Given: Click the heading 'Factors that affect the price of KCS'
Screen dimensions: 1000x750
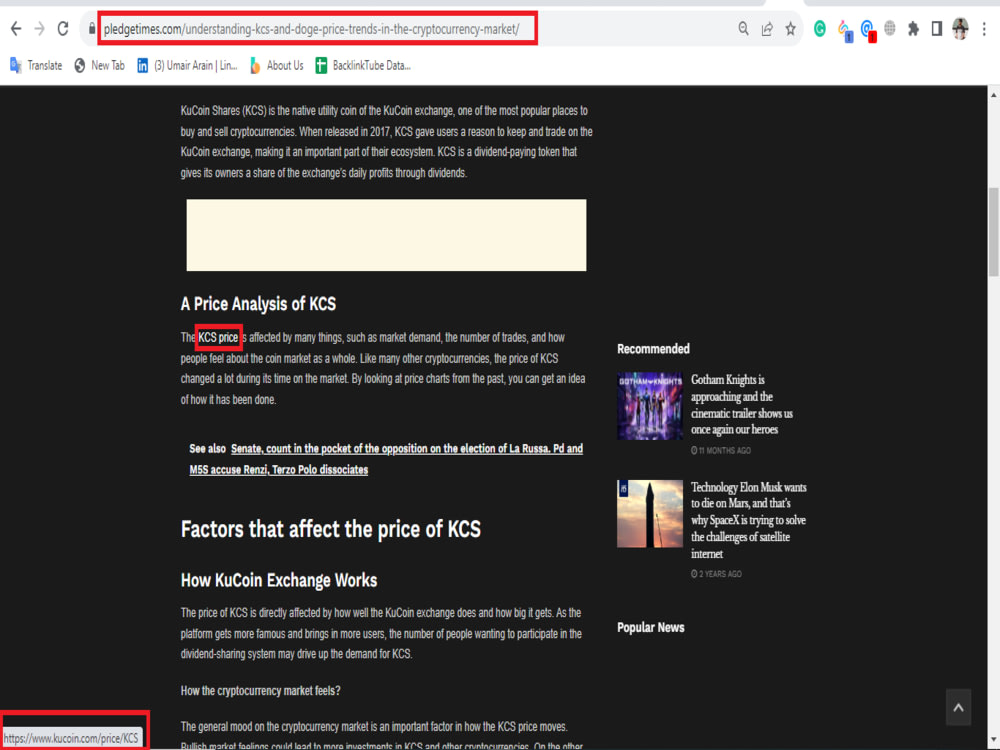Looking at the screenshot, I should [331, 529].
